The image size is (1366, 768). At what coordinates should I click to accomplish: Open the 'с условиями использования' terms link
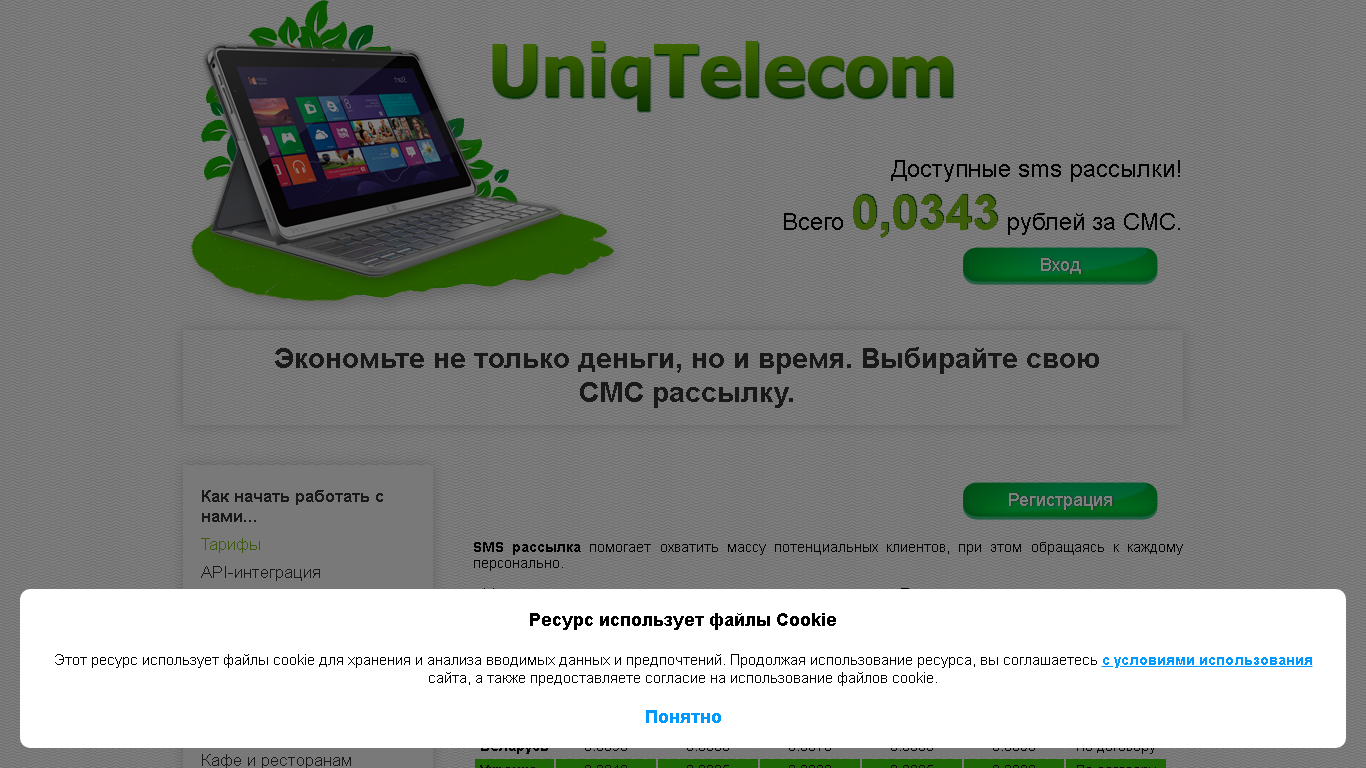click(x=1207, y=660)
